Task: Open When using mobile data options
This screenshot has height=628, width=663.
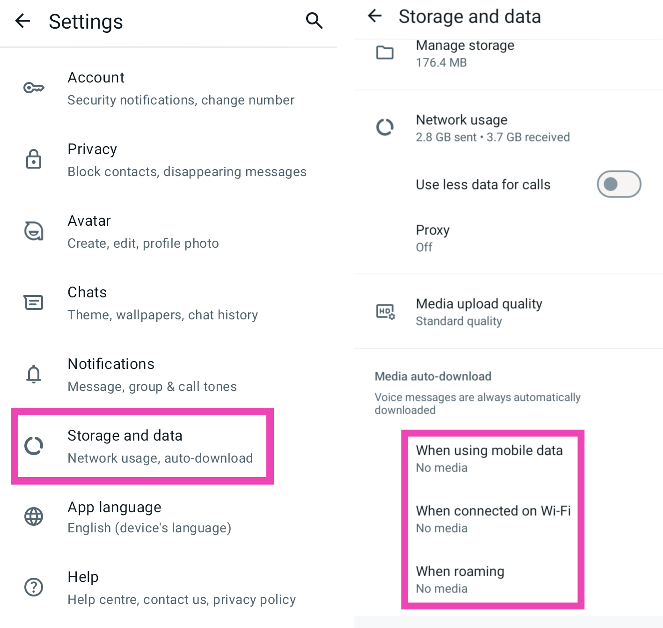Action: [x=489, y=458]
